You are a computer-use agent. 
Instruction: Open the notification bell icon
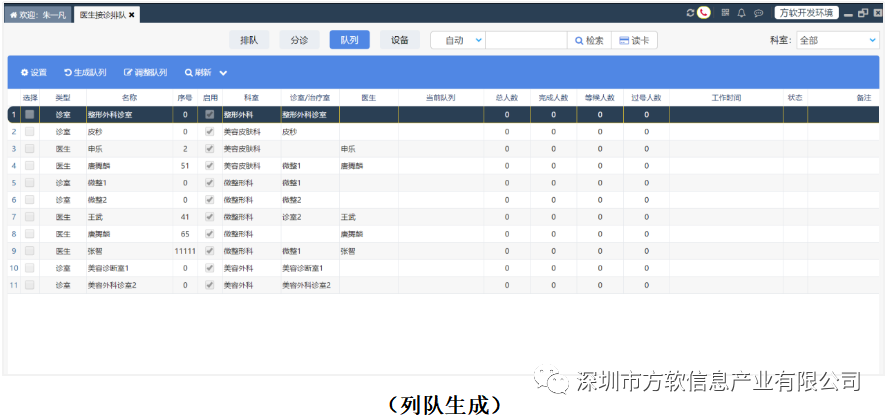[x=741, y=13]
